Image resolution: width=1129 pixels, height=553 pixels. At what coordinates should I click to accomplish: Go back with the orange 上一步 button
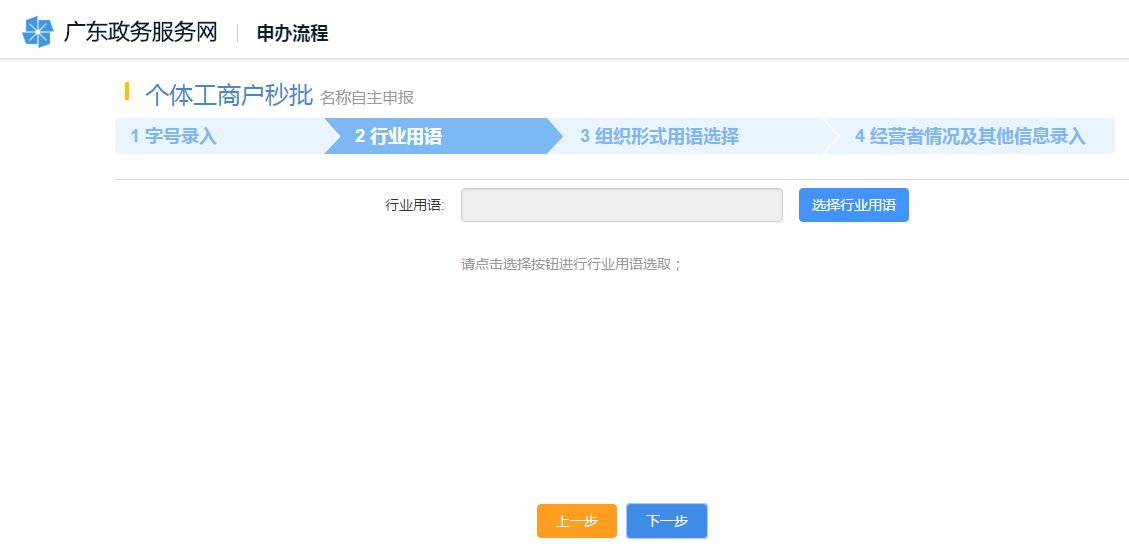click(x=576, y=521)
